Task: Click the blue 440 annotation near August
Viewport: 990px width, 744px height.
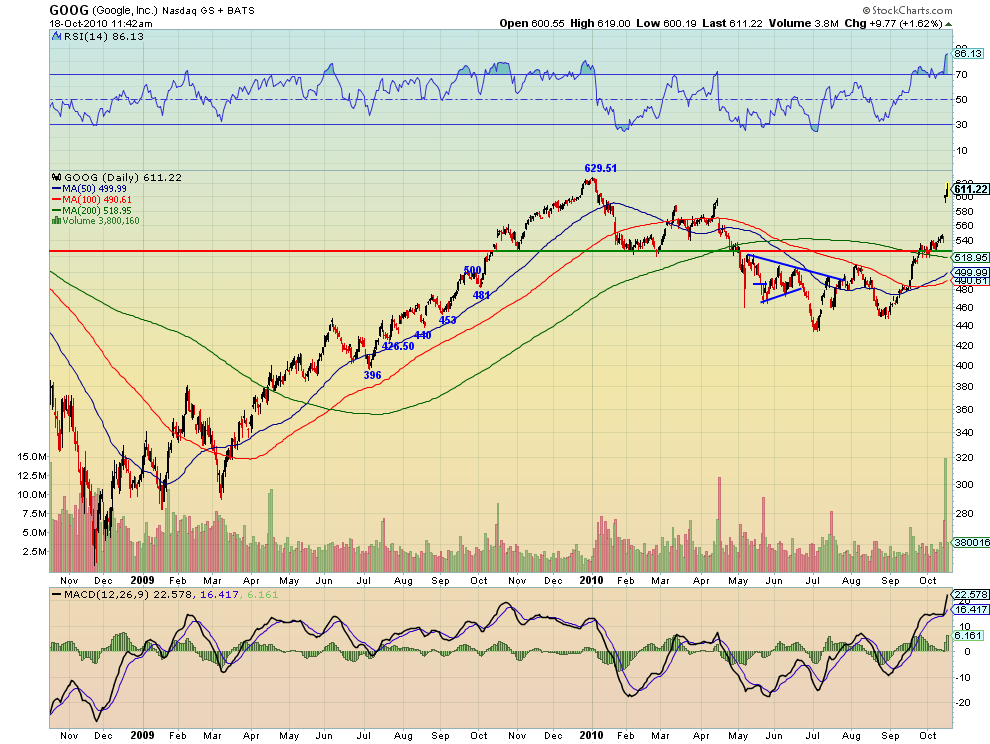Action: (x=422, y=335)
